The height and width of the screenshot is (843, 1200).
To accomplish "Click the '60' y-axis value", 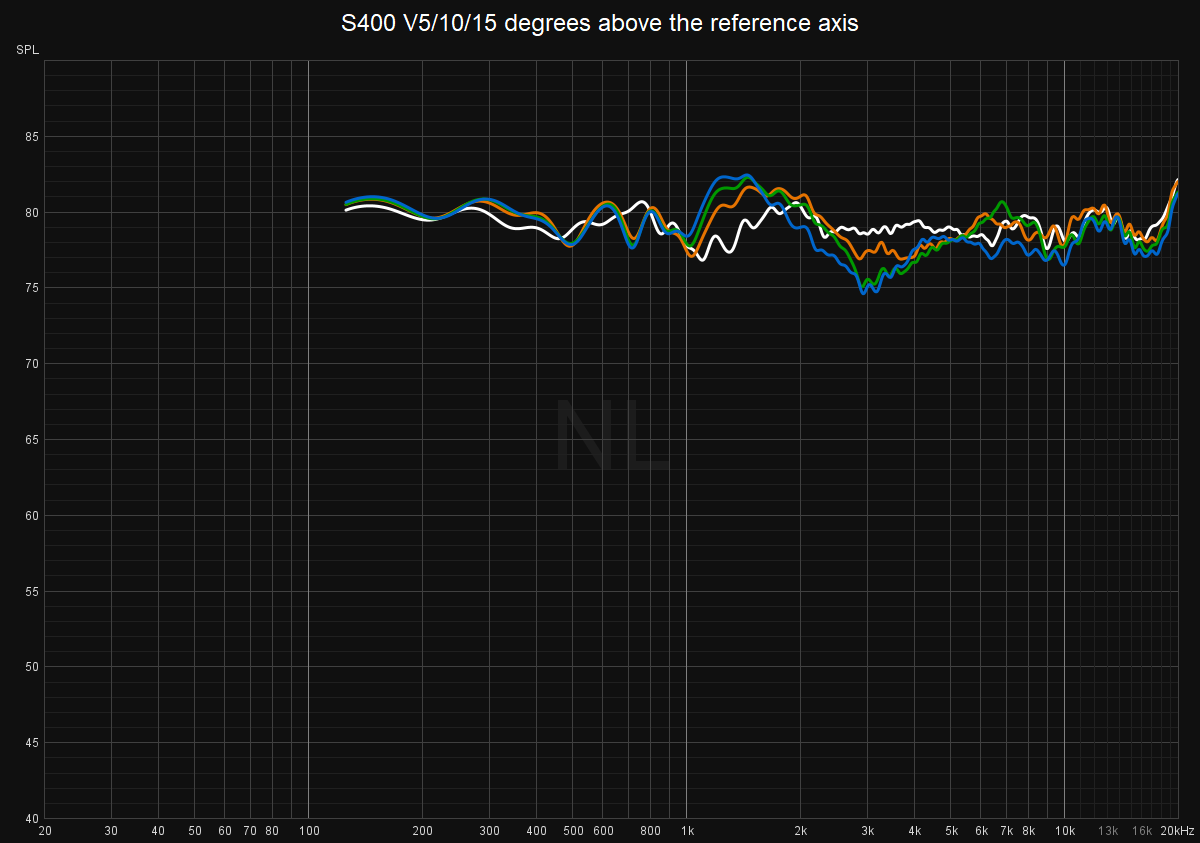I will coord(31,516).
